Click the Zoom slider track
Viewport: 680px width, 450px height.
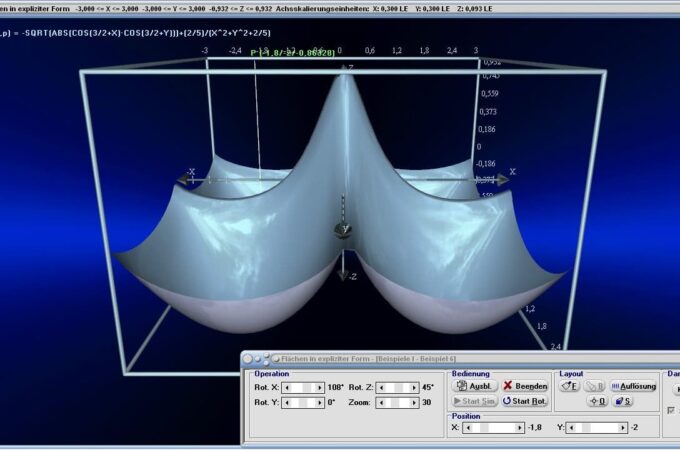coord(398,402)
